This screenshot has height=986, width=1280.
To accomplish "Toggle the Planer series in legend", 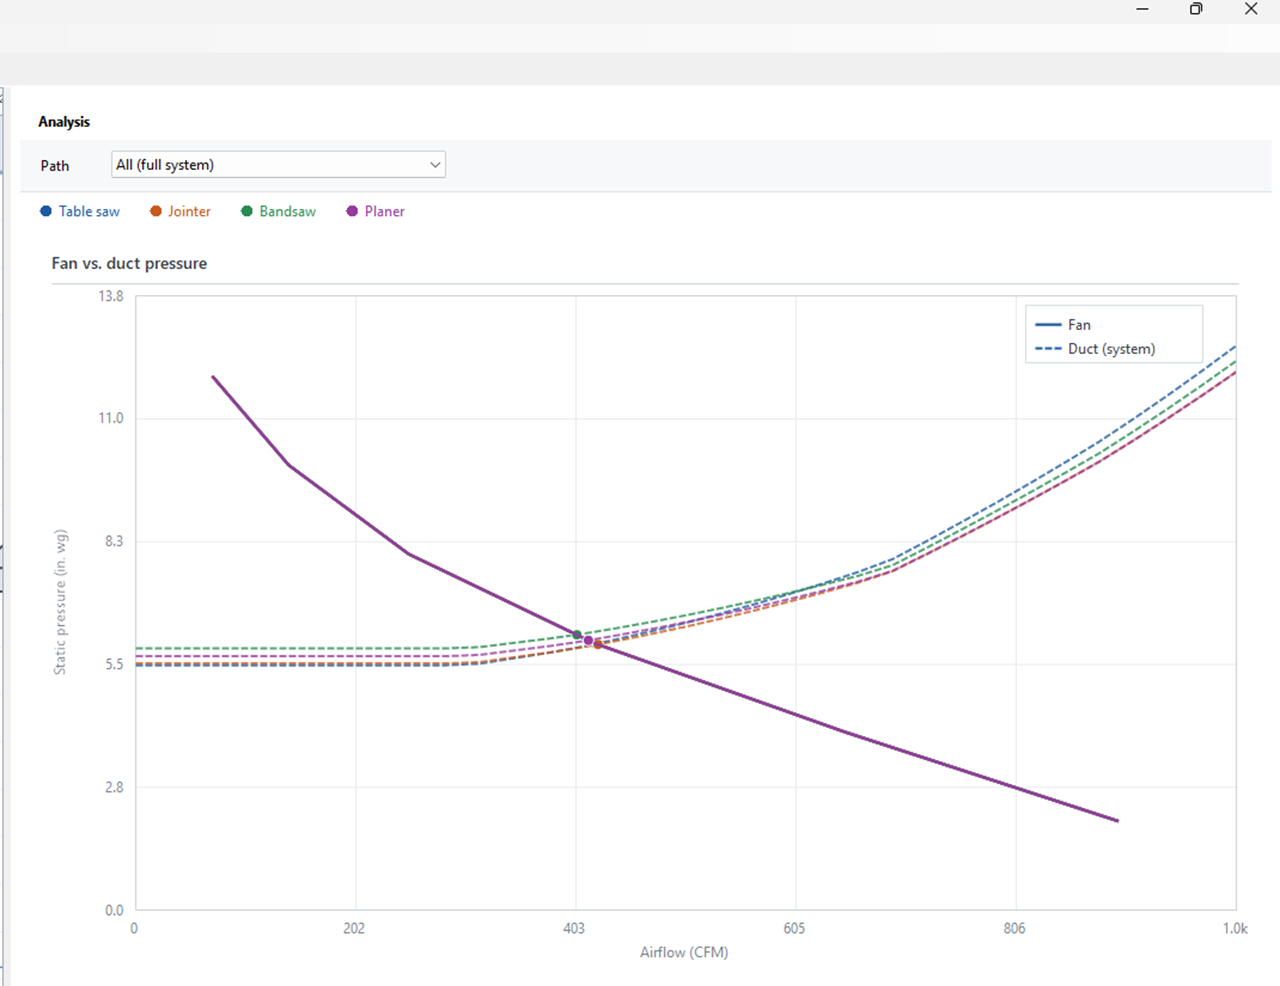I will [375, 212].
